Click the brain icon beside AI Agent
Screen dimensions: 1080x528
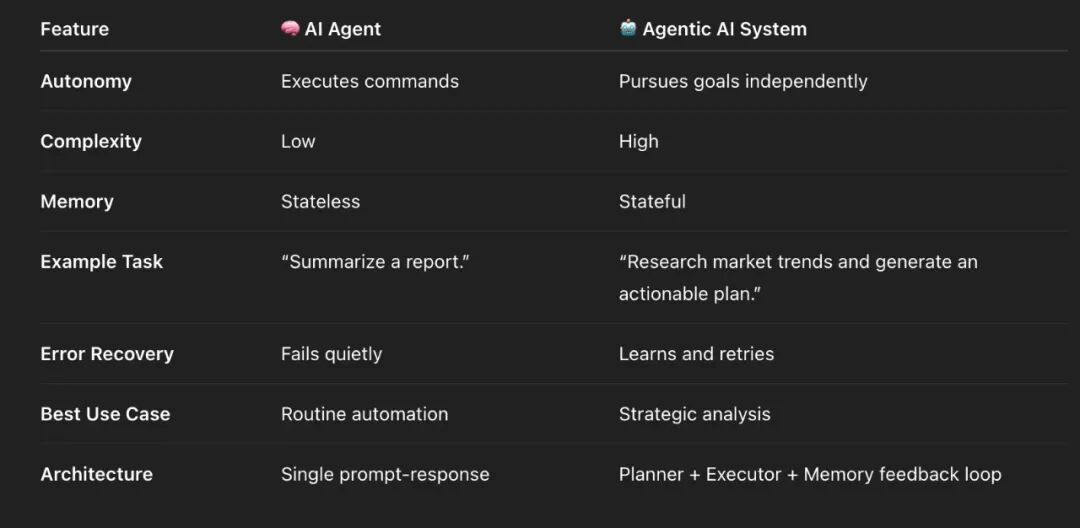coord(290,29)
